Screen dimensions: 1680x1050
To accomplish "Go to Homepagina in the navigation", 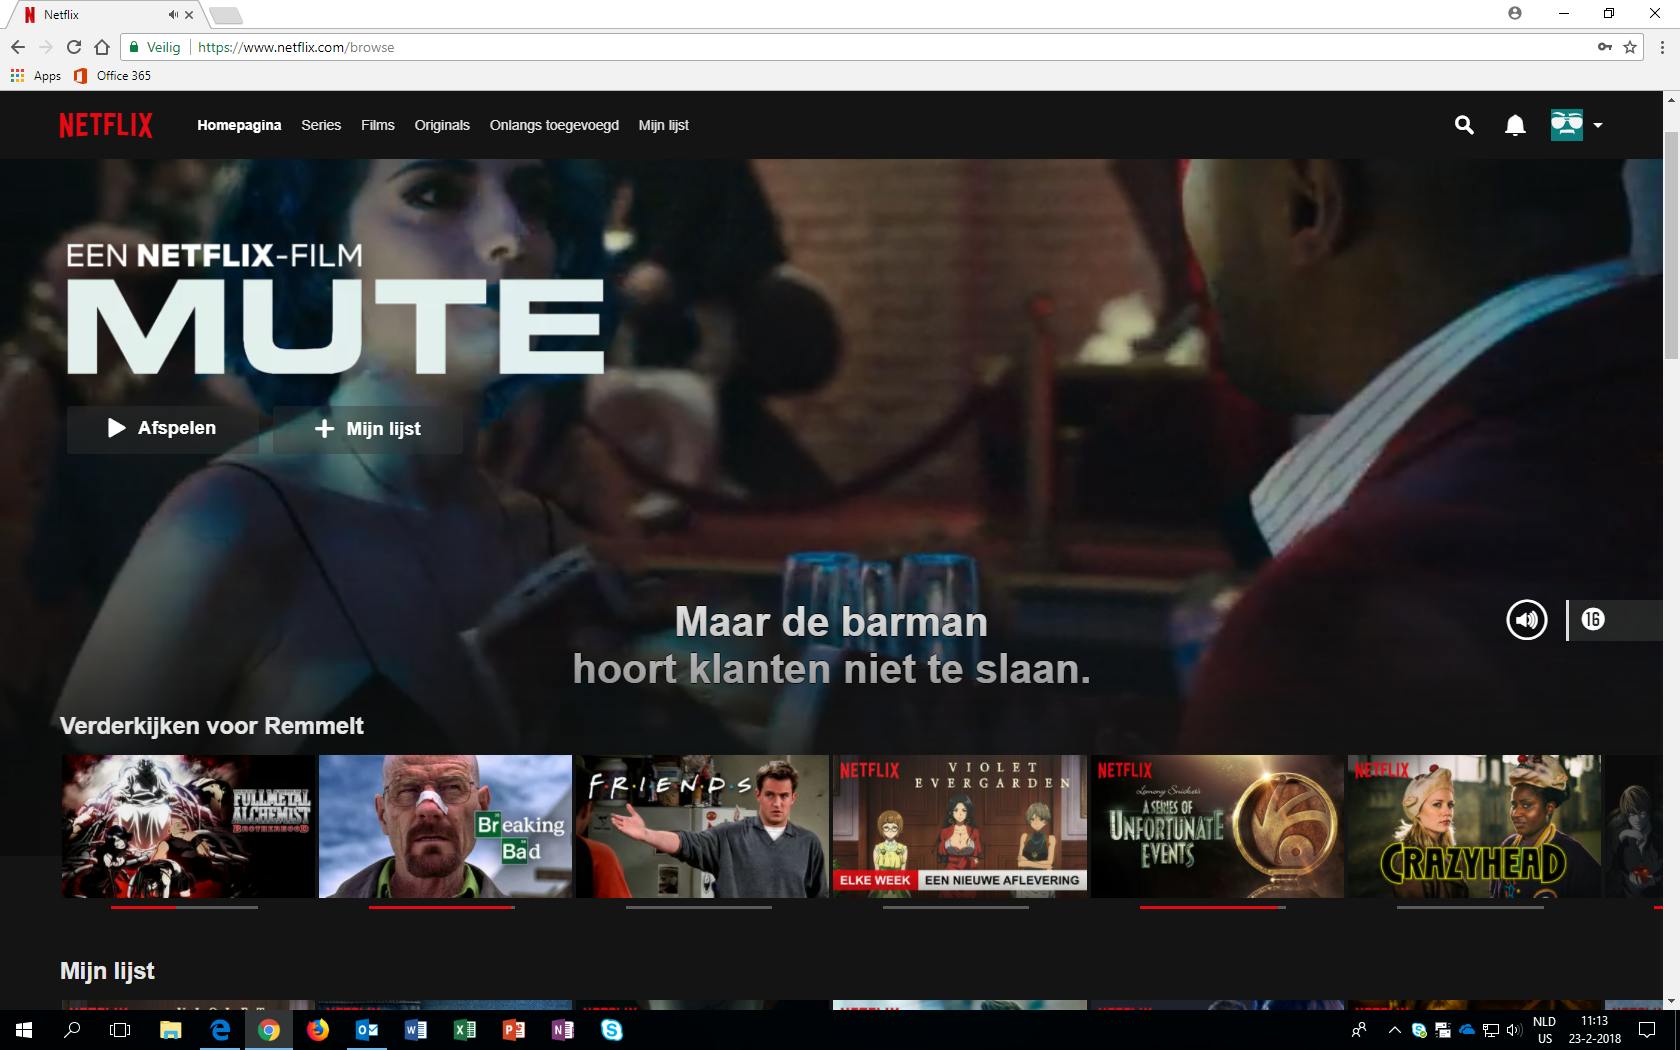I will pyautogui.click(x=239, y=125).
